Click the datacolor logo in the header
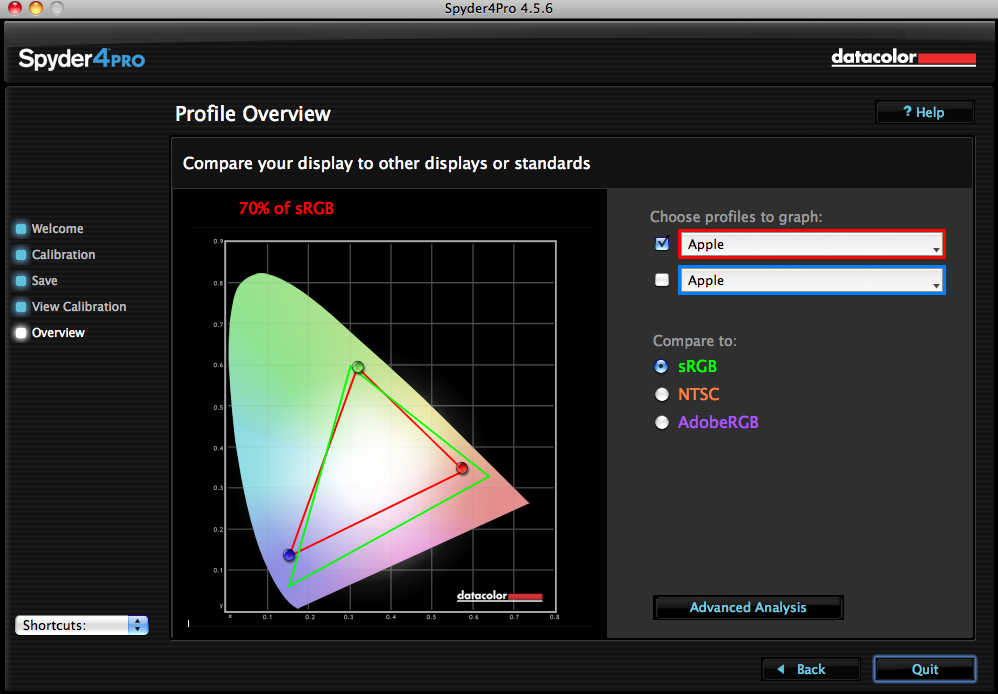The width and height of the screenshot is (998, 694). click(x=903, y=57)
